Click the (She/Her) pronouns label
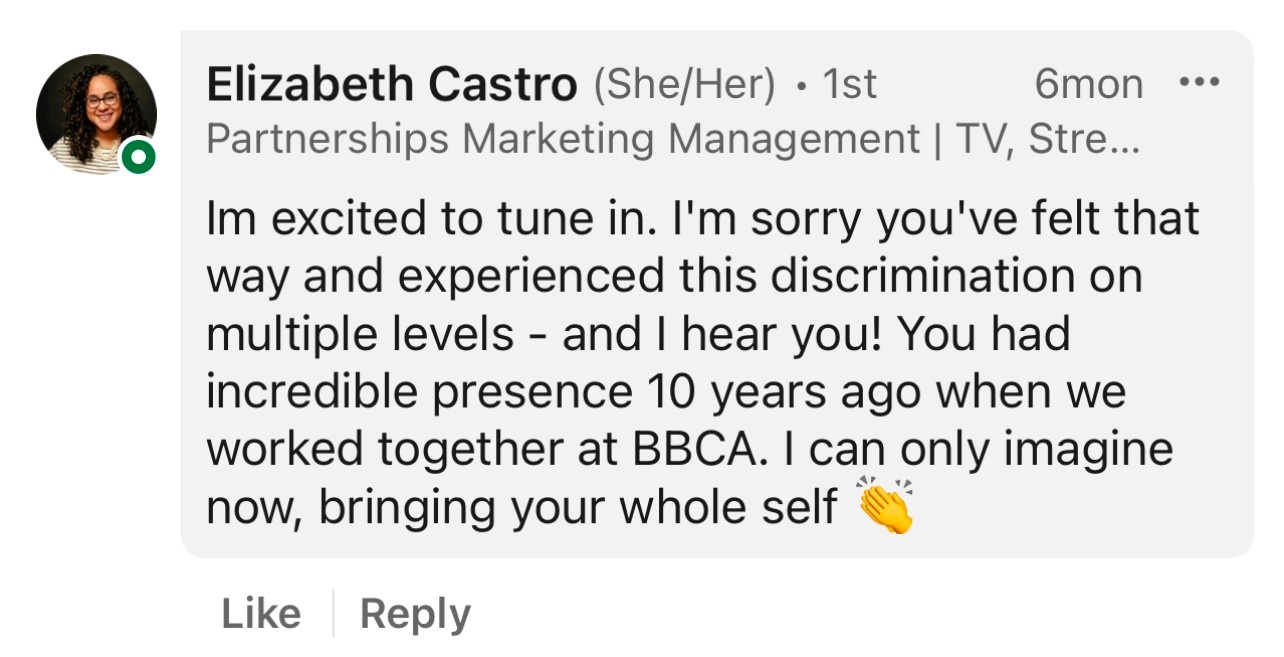This screenshot has width=1284, height=657. coord(684,85)
